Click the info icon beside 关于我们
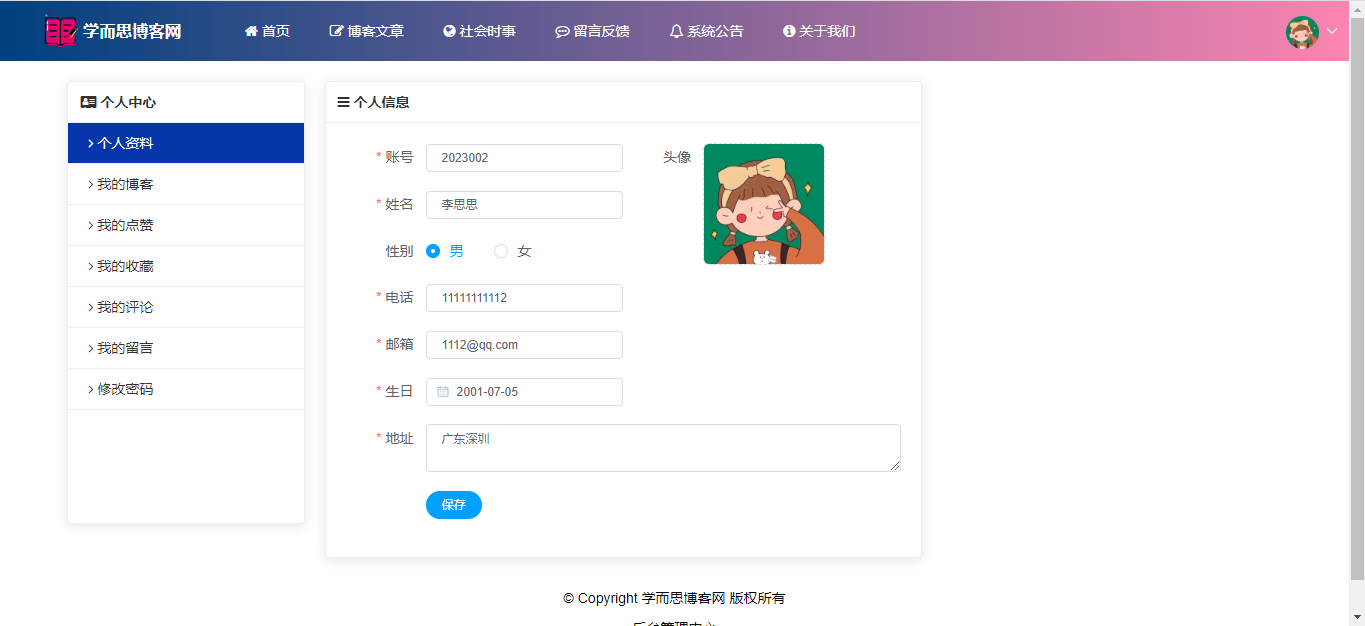 point(789,31)
